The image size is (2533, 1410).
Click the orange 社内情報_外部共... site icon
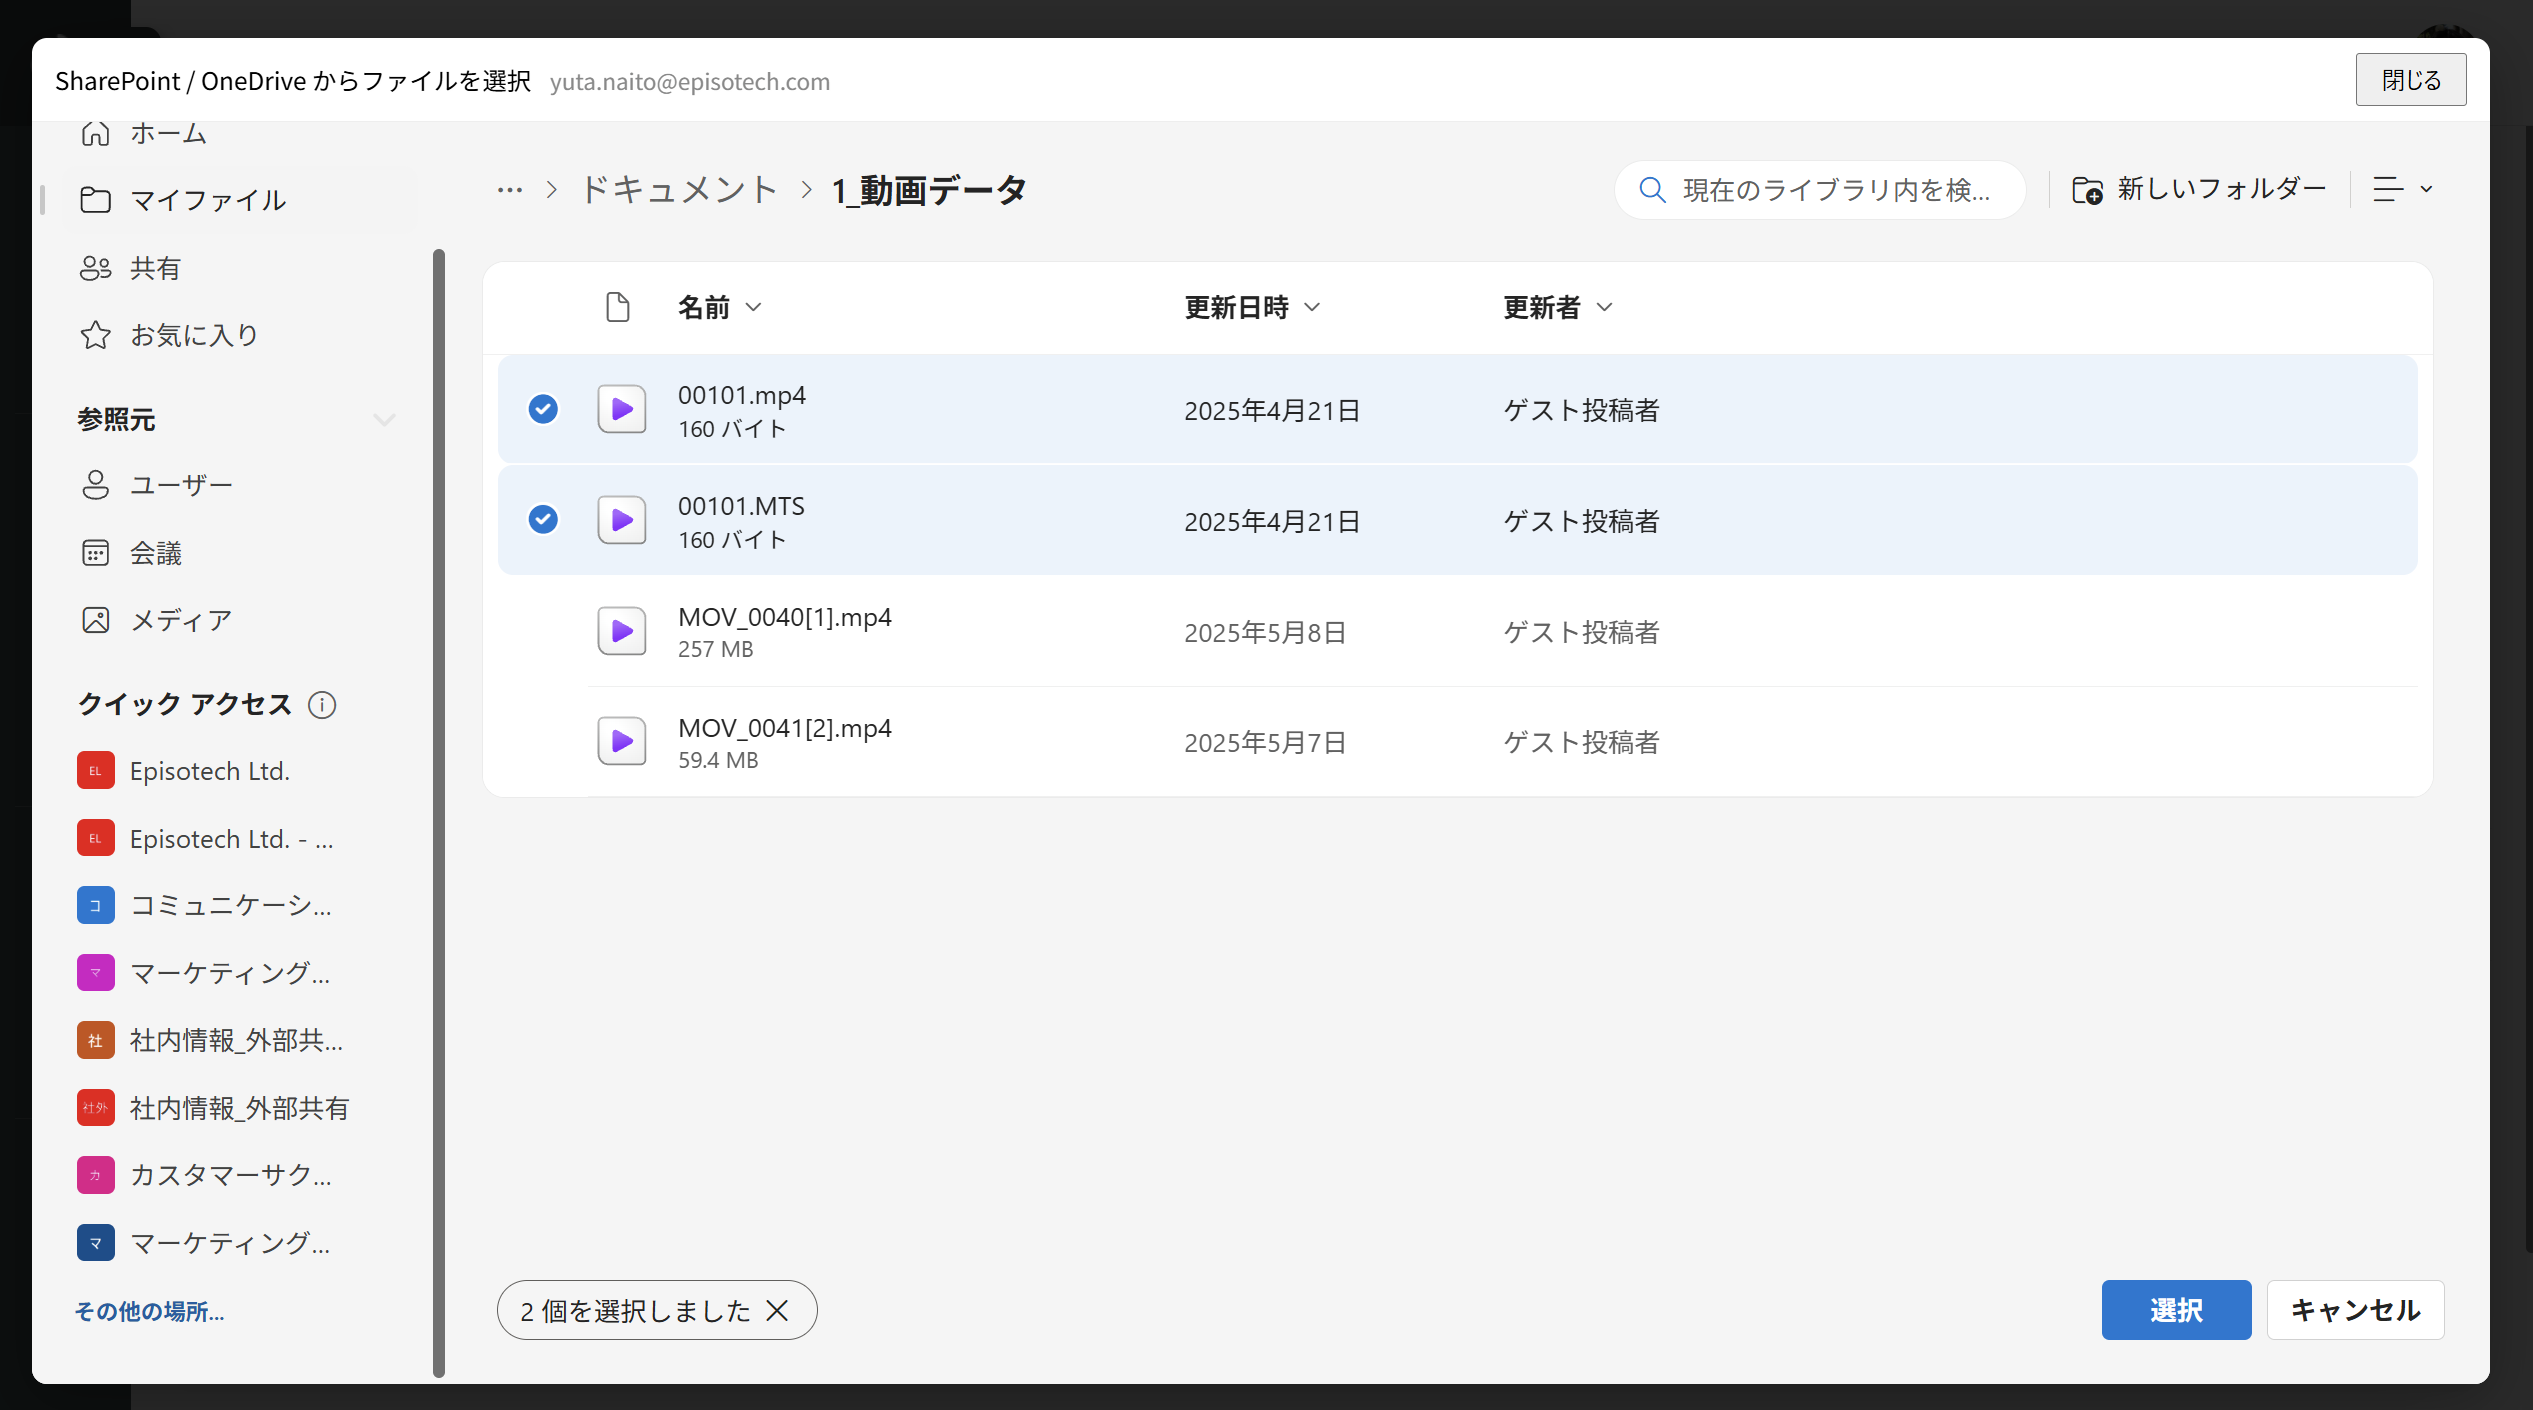coord(96,1040)
